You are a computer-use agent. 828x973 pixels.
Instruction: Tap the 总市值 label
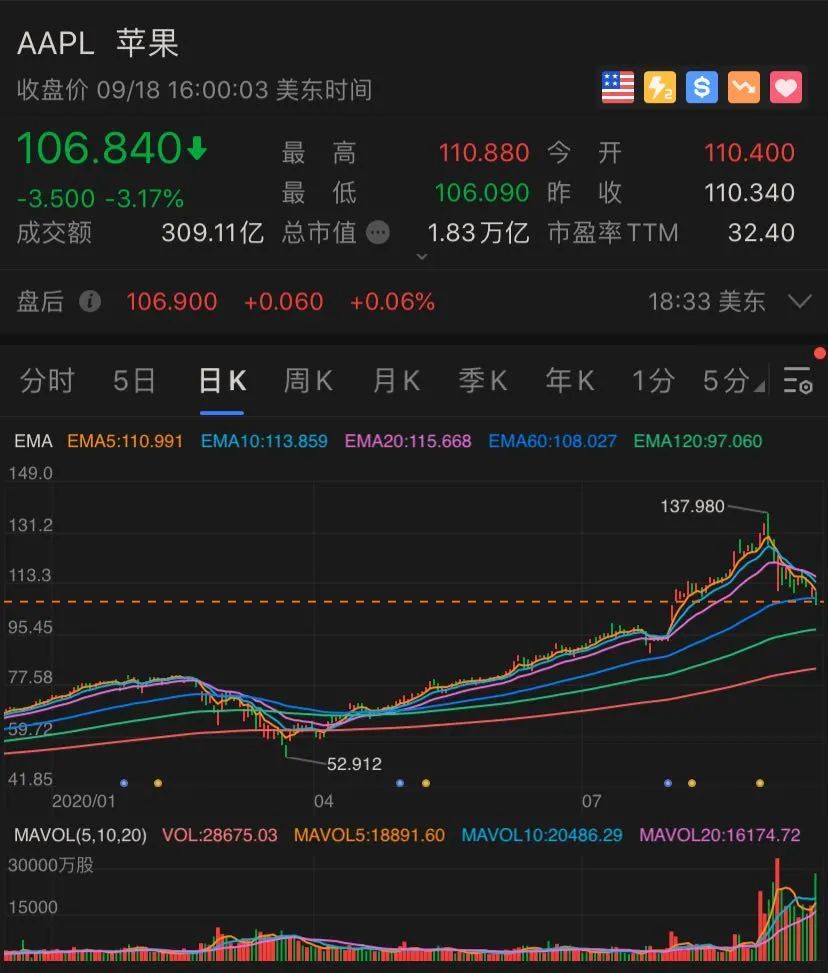point(319,233)
